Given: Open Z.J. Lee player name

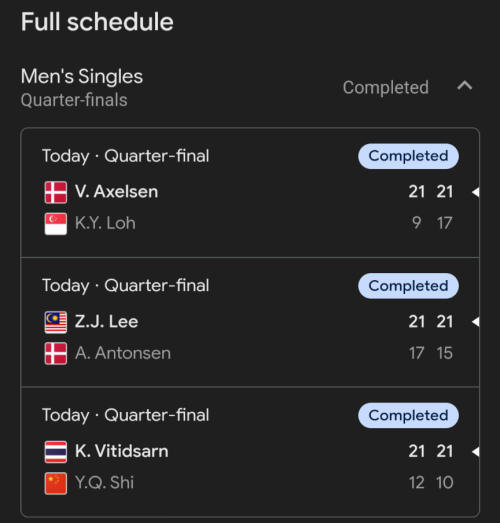Looking at the screenshot, I should tap(106, 322).
